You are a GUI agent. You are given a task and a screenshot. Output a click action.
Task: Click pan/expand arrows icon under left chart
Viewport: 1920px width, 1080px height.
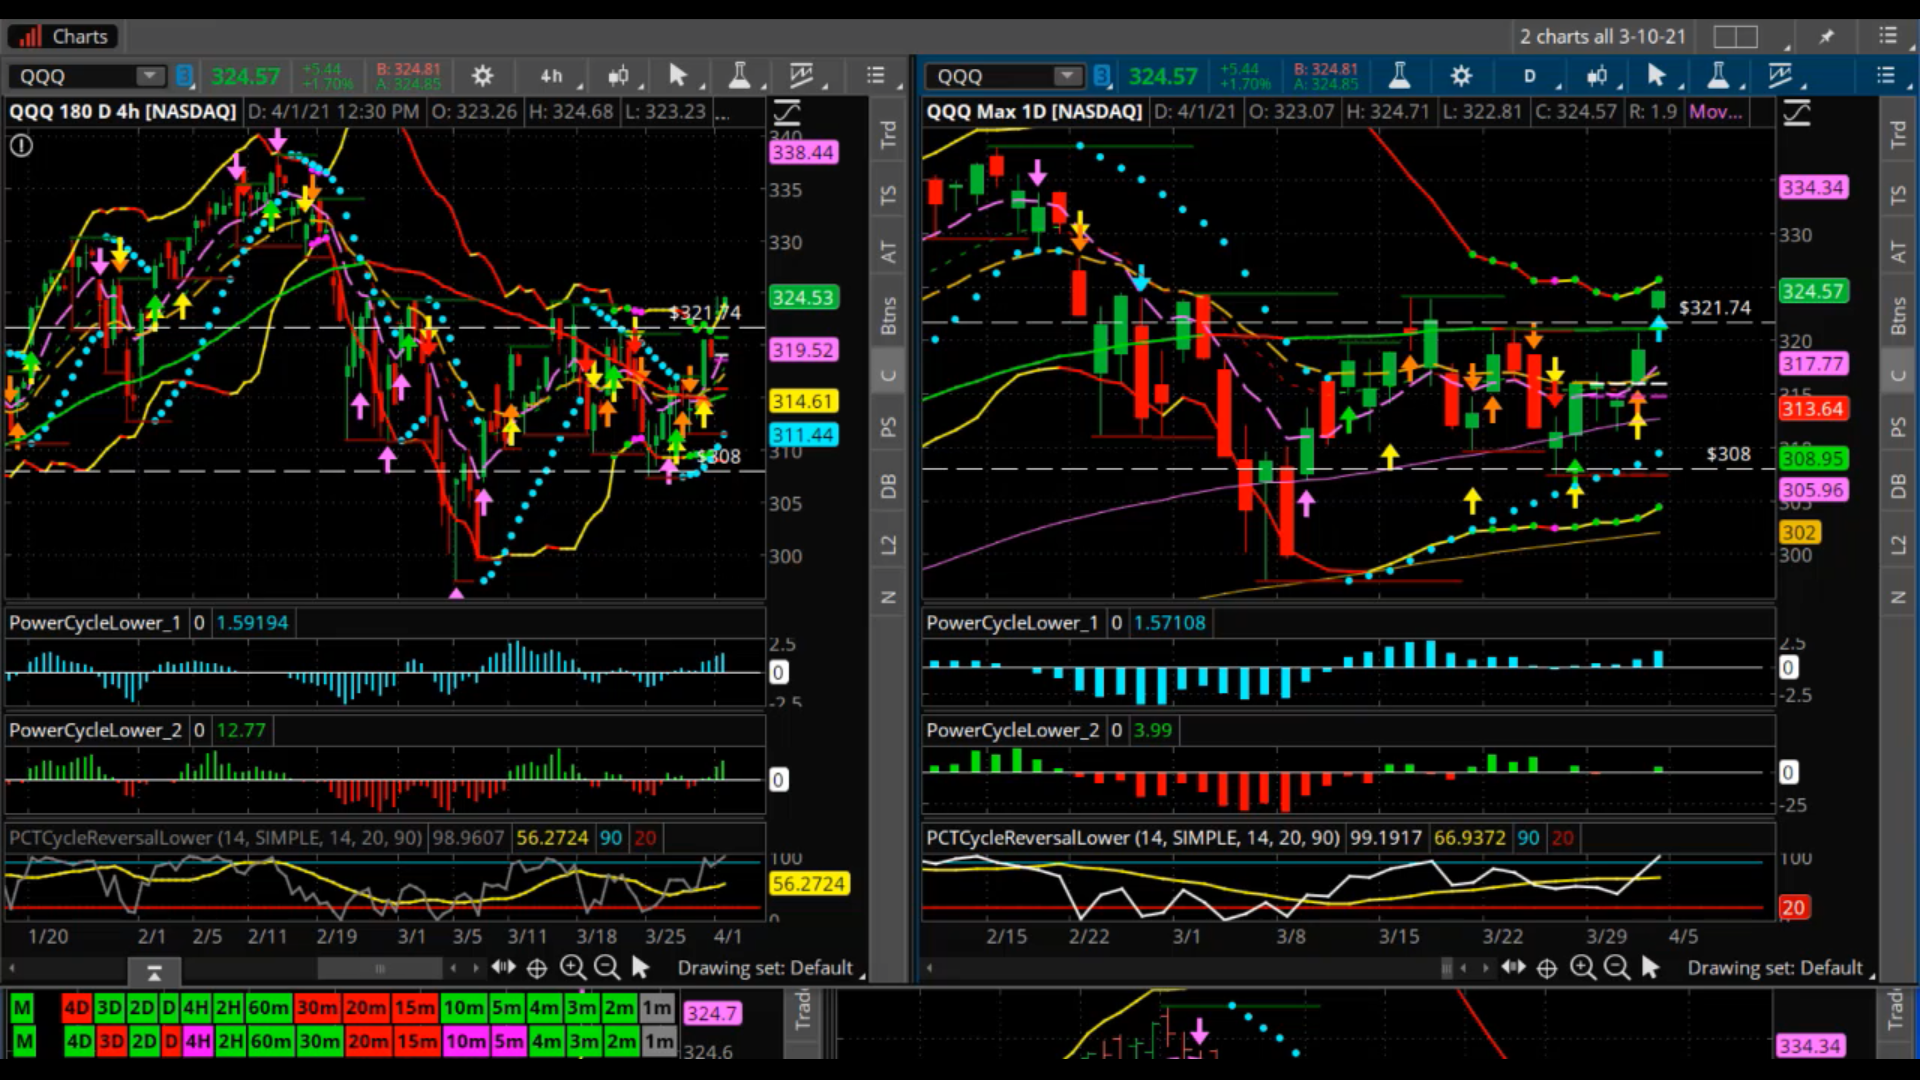point(503,967)
